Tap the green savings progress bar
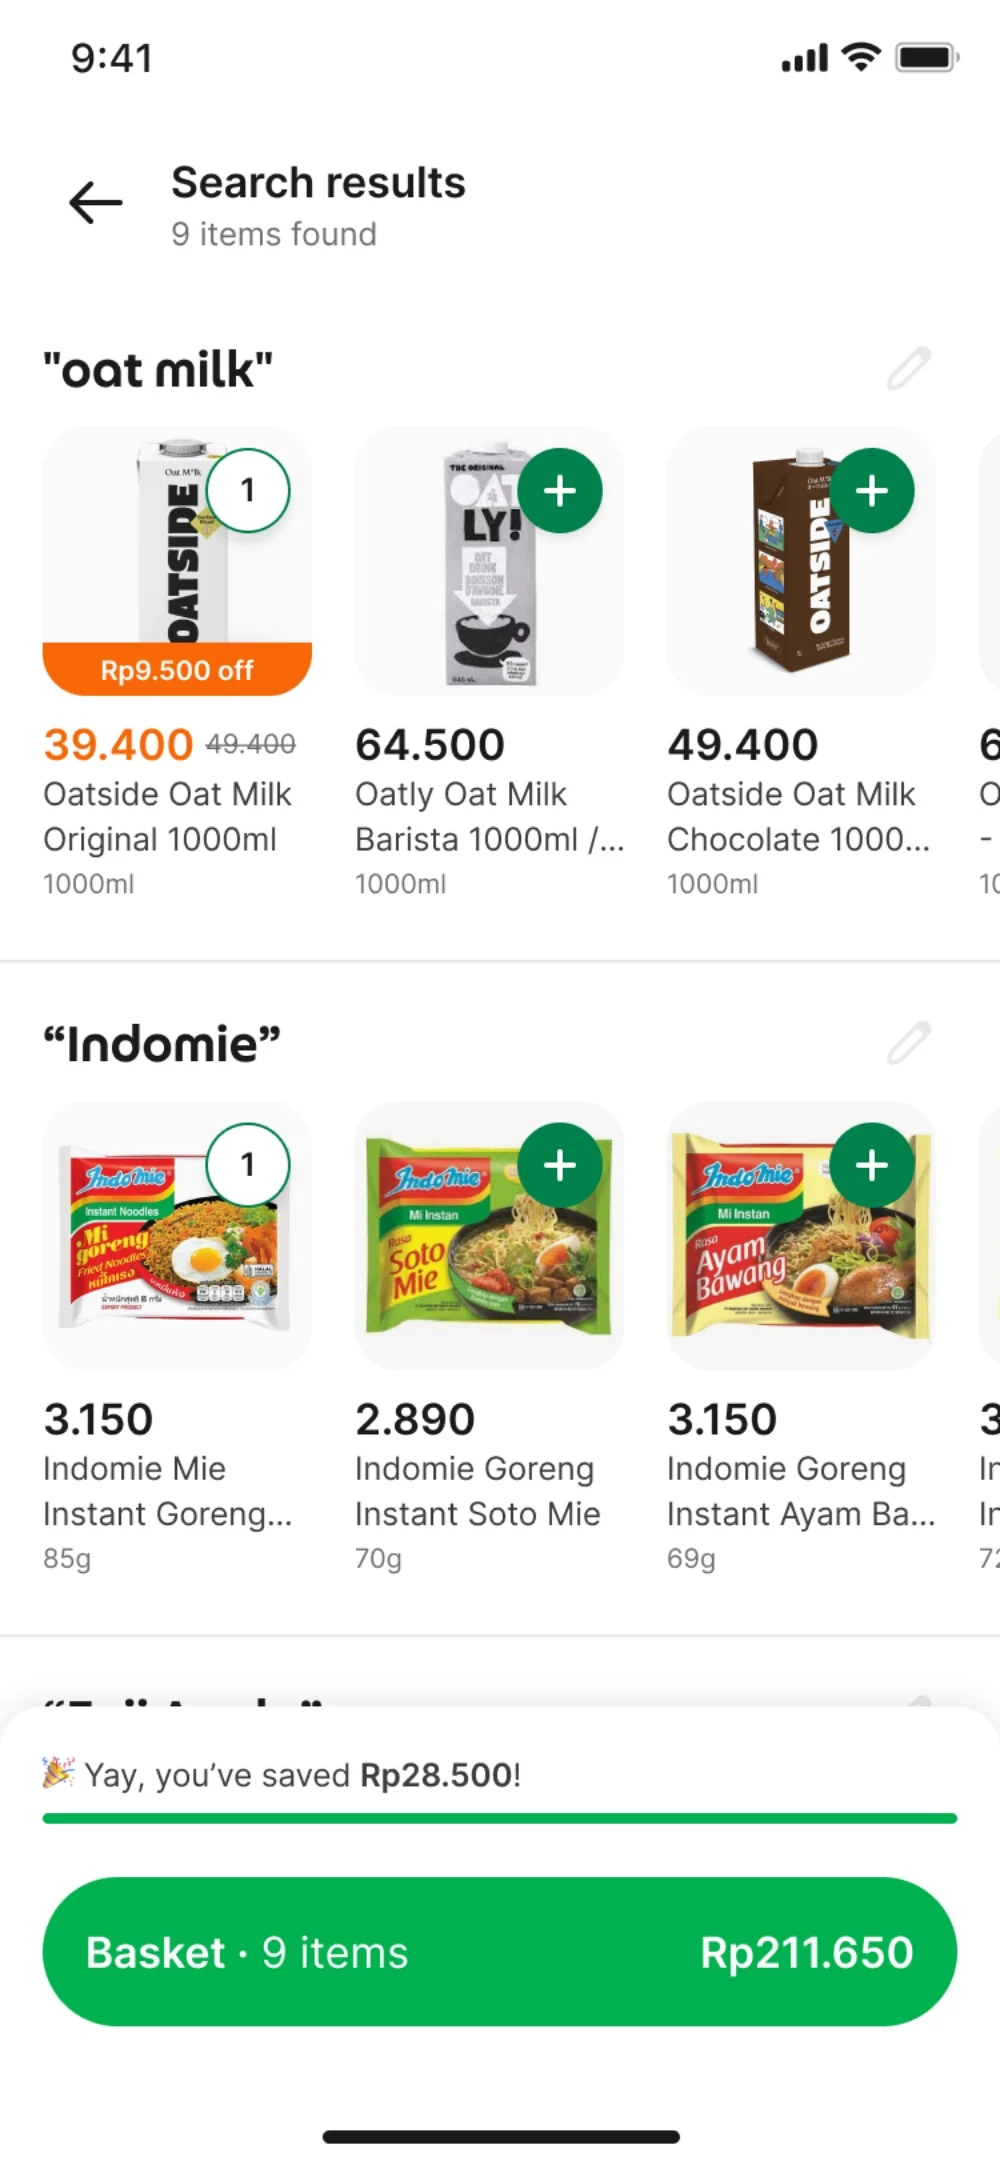The image size is (1000, 2165). (499, 1818)
